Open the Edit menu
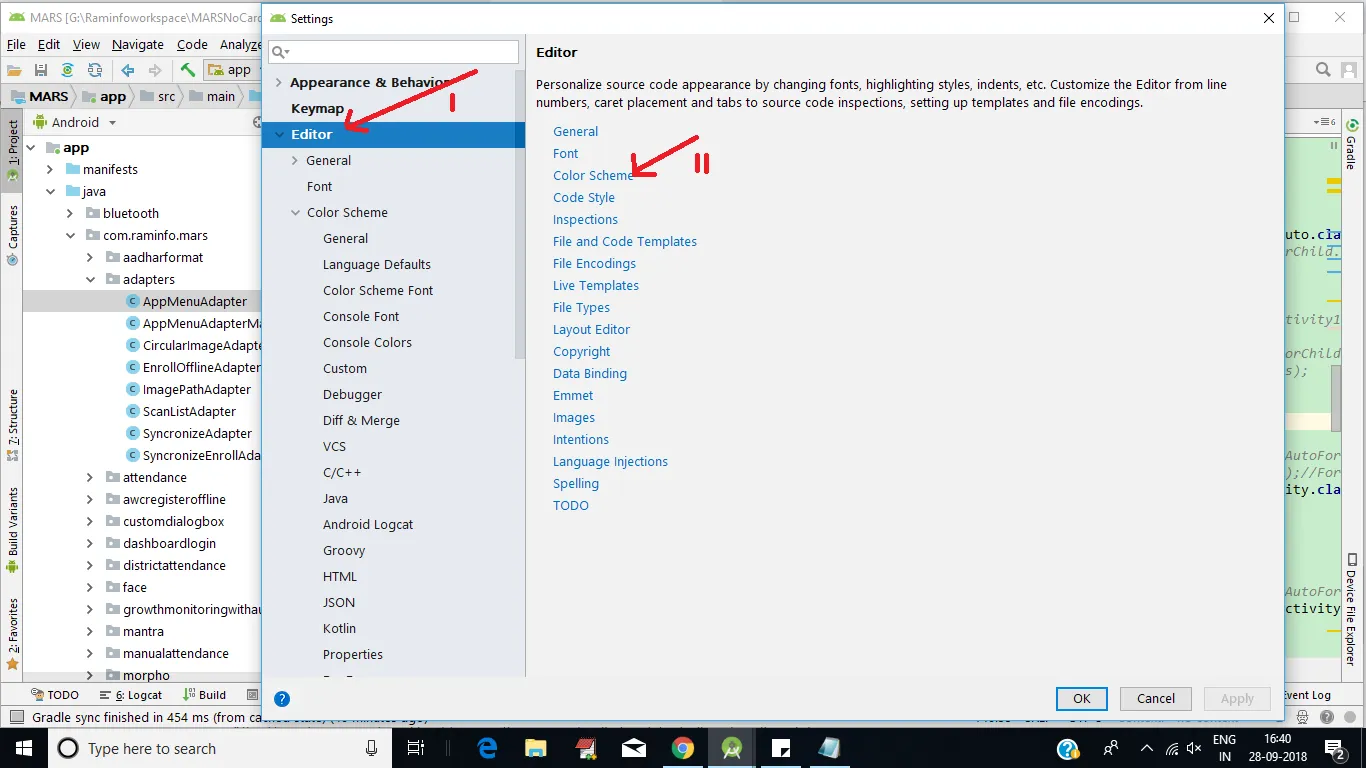Viewport: 1366px width, 768px height. pyautogui.click(x=49, y=44)
